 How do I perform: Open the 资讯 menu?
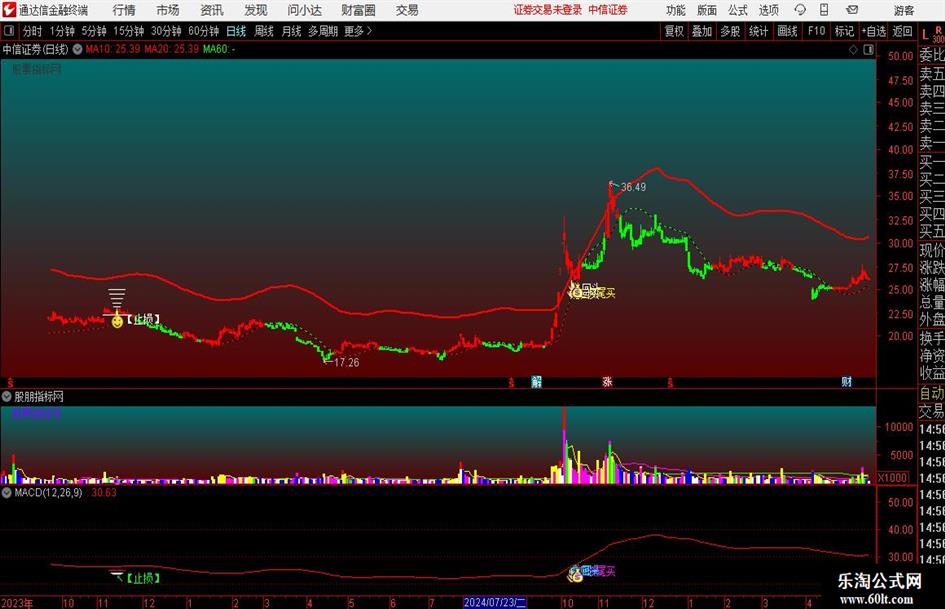coord(212,10)
